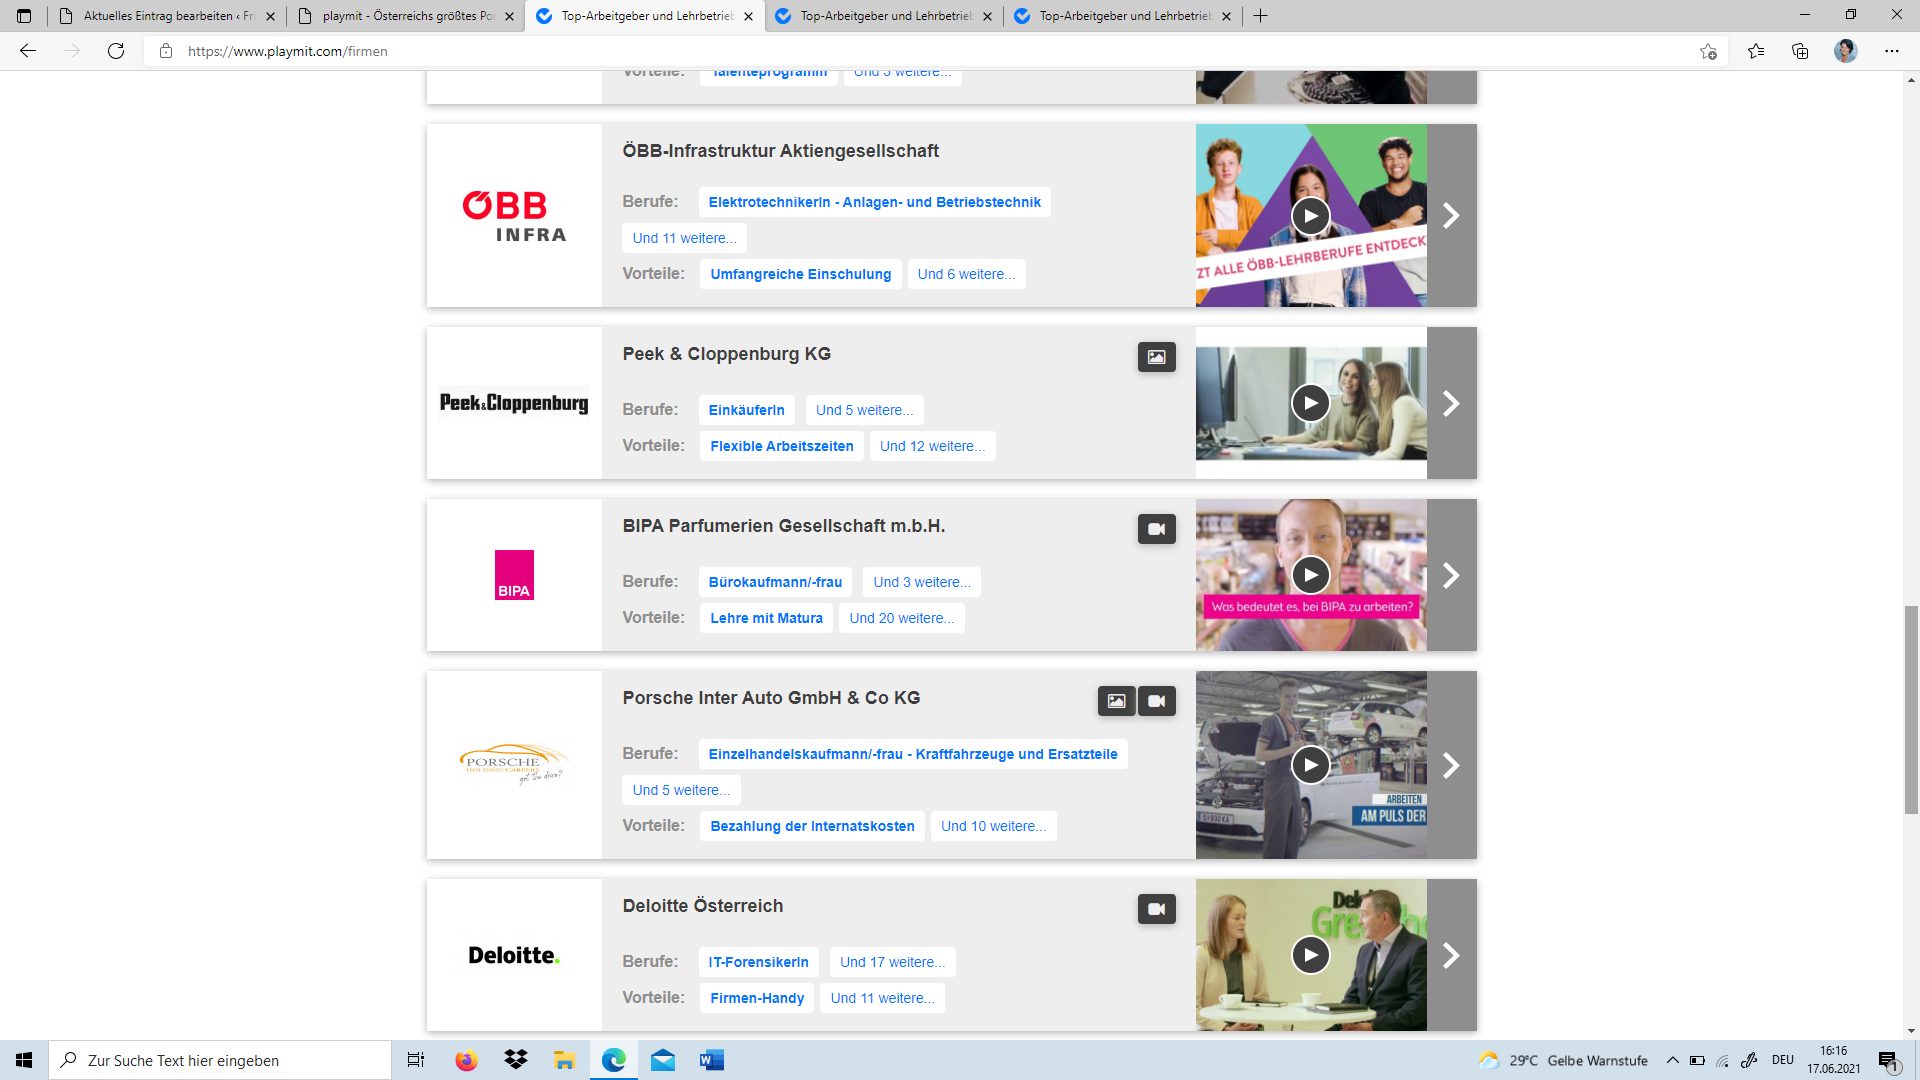
Task: Open Bezahlung der Internatskosten benefit tag
Action: [x=812, y=826]
